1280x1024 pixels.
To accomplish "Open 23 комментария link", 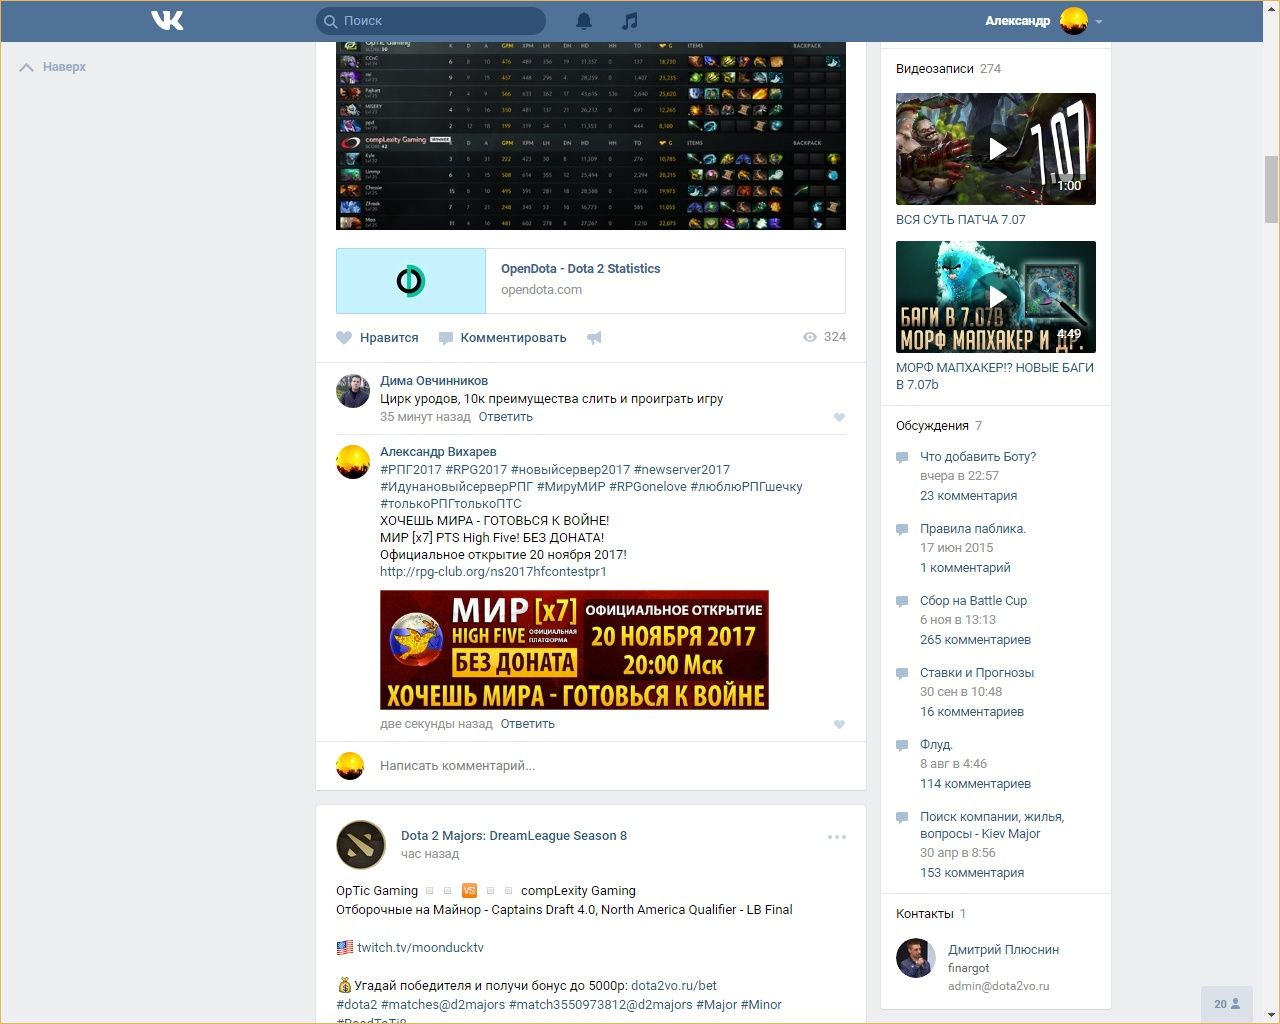I will (969, 496).
